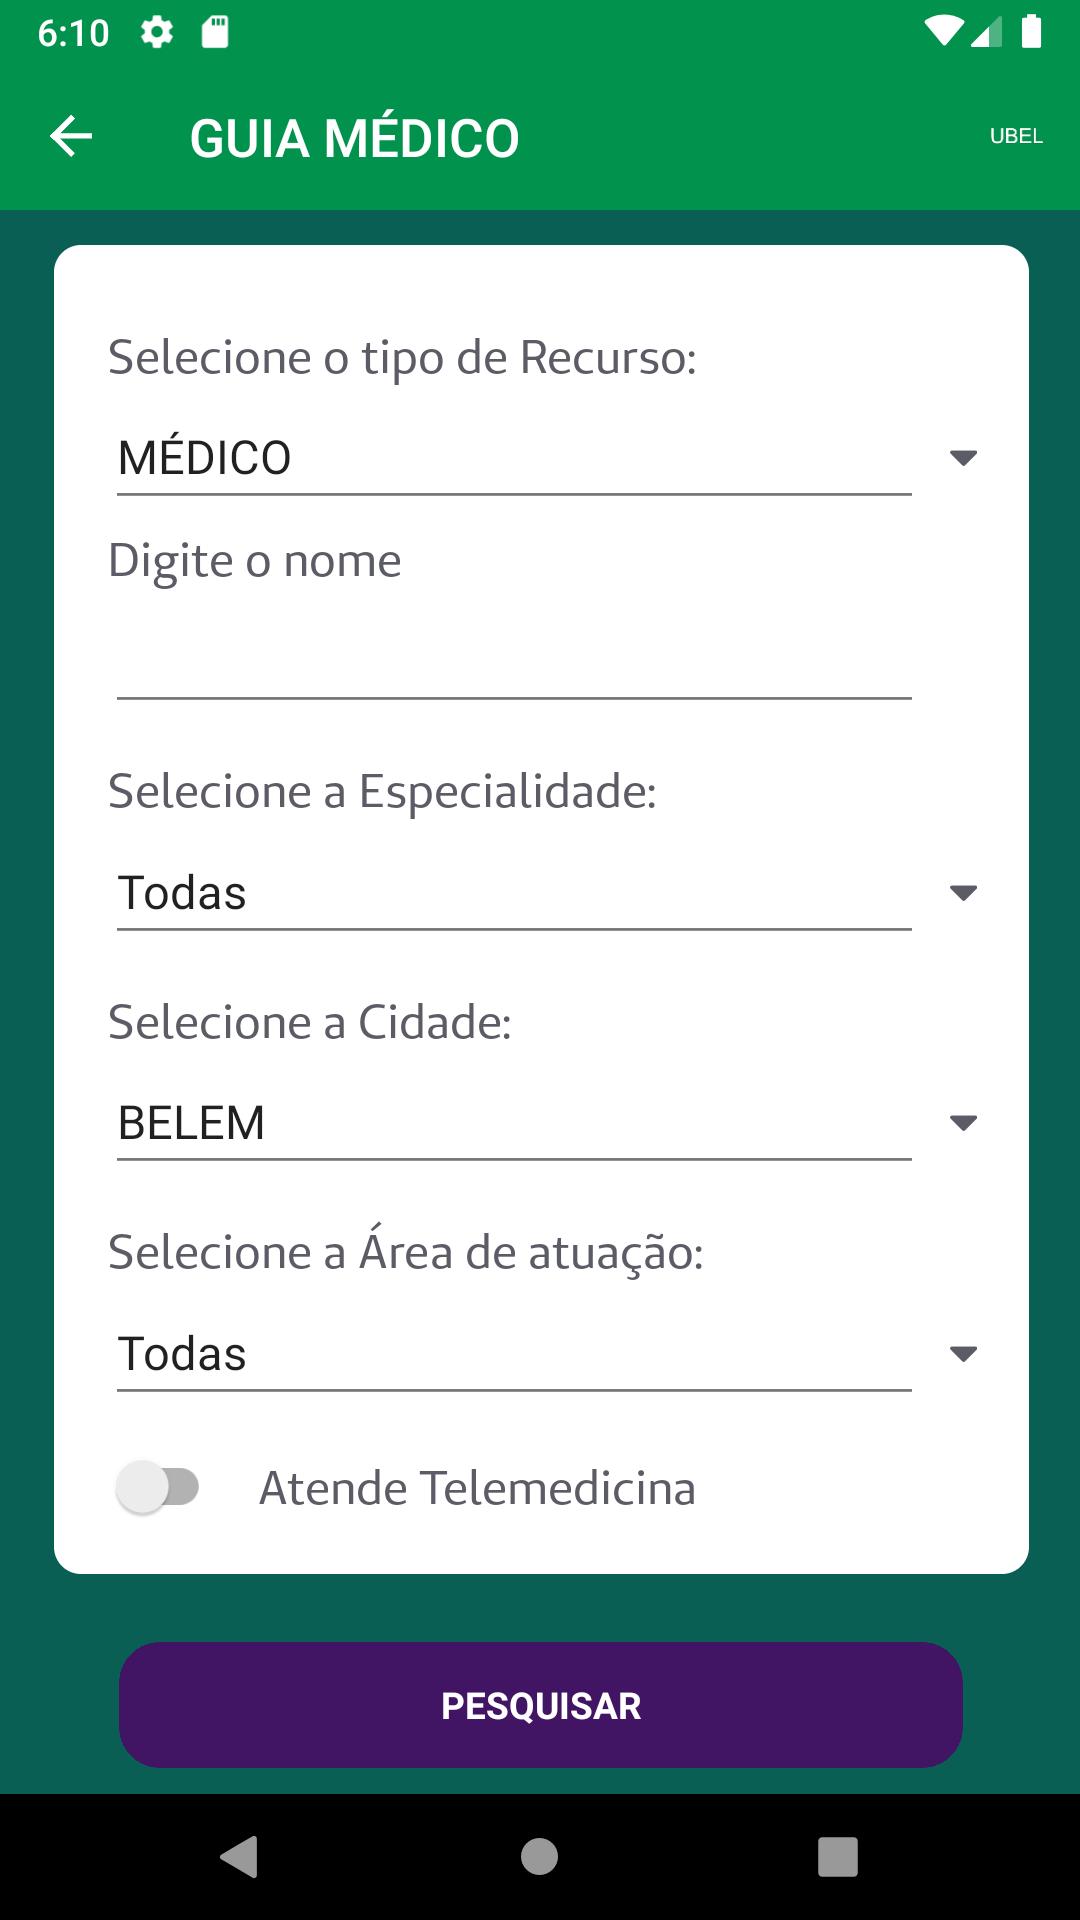Screen dimensions: 1080x1920
Task: Expand the Área de atuação dropdown arrow
Action: pyautogui.click(x=963, y=1354)
